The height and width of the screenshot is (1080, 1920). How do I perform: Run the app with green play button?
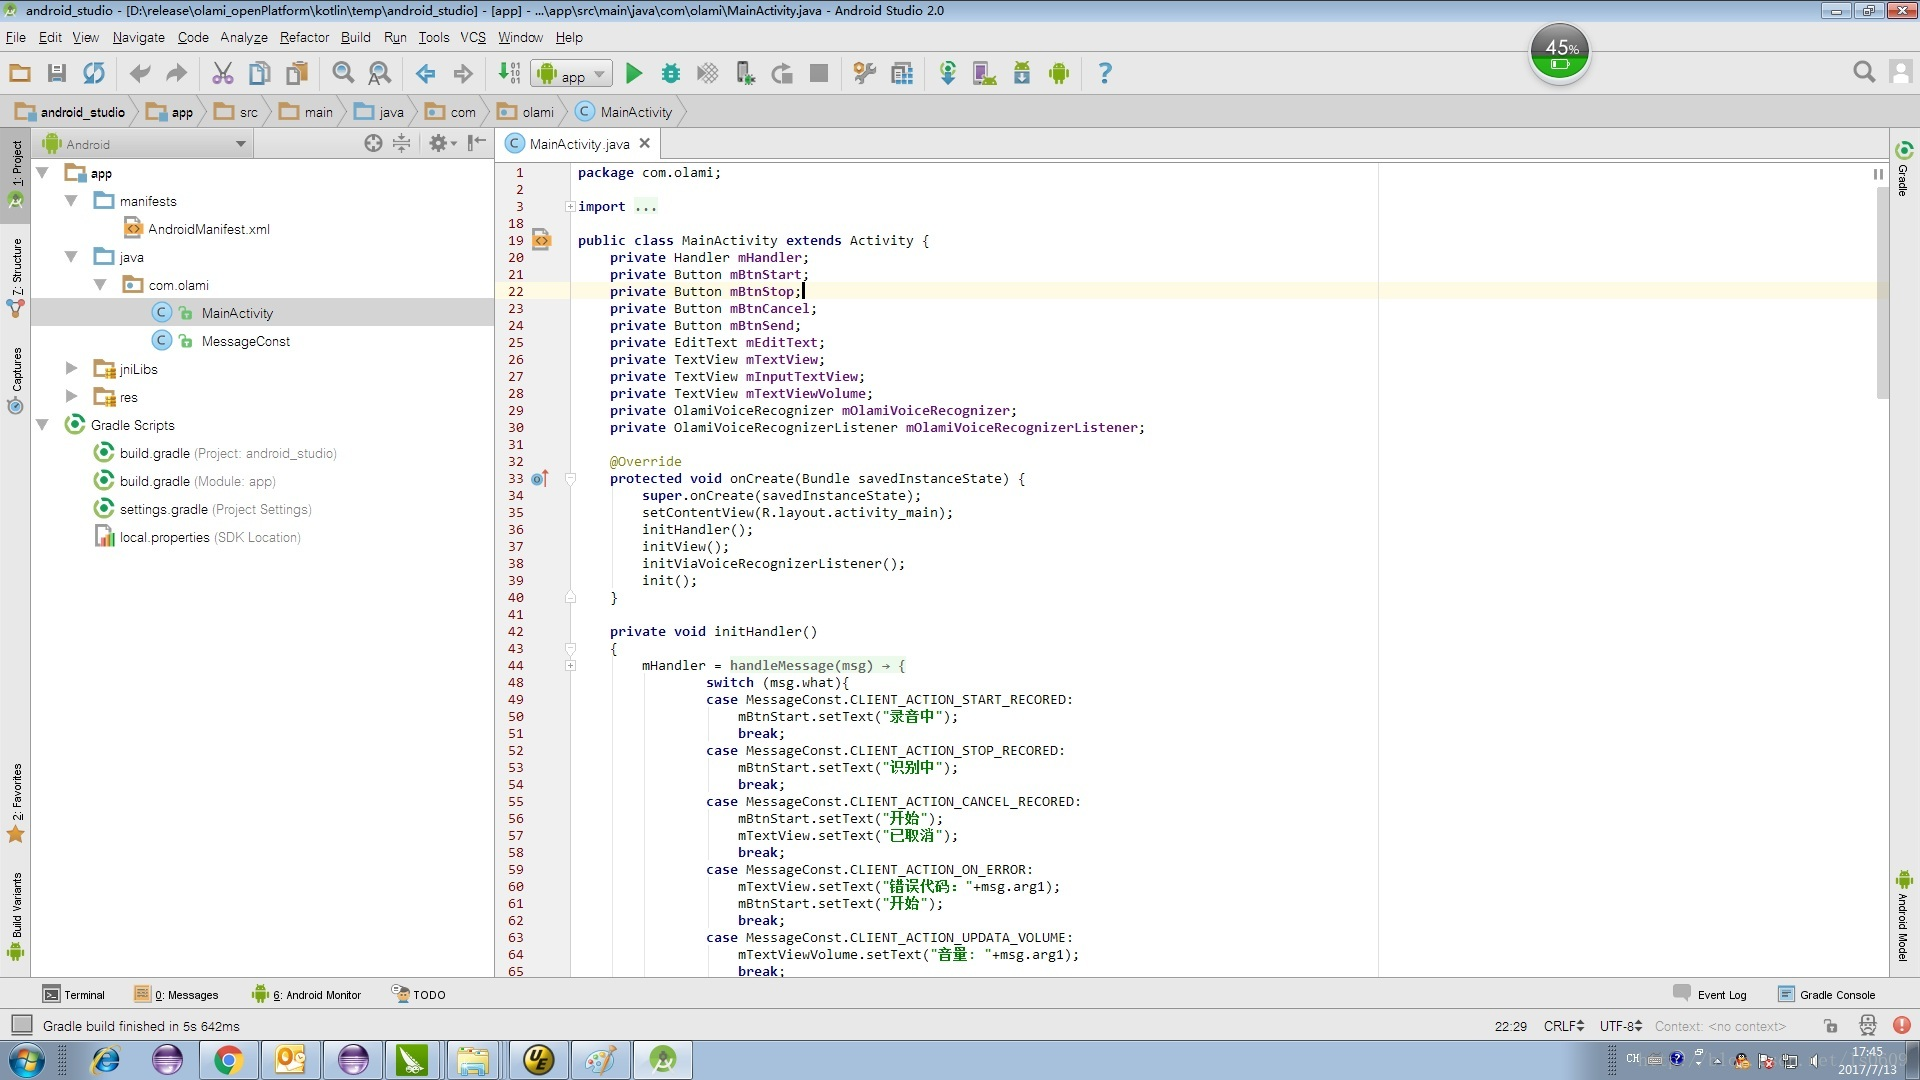coord(633,73)
